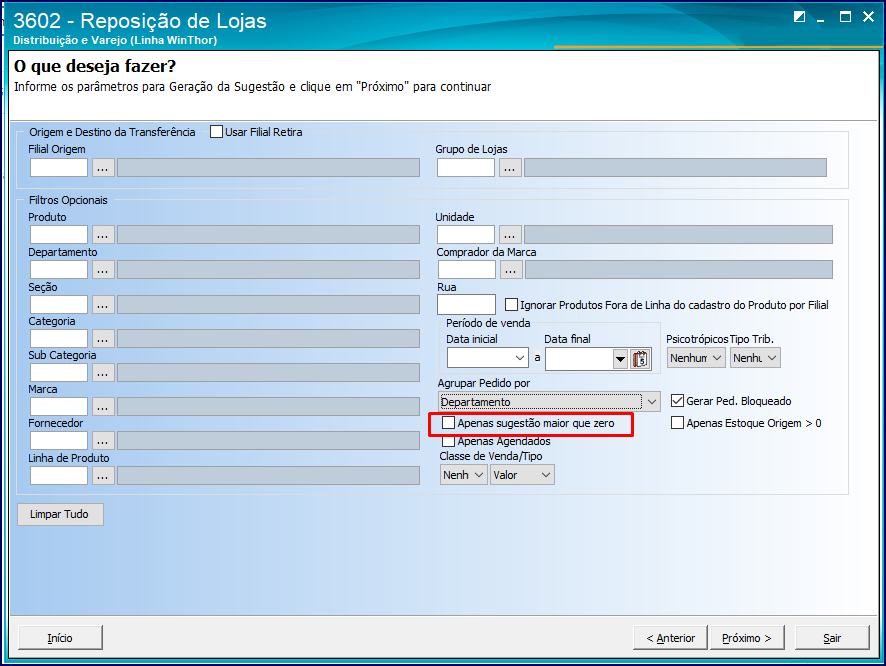The width and height of the screenshot is (886, 666).
Task: Open Categoria lookup ellipsis button
Action: click(103, 338)
